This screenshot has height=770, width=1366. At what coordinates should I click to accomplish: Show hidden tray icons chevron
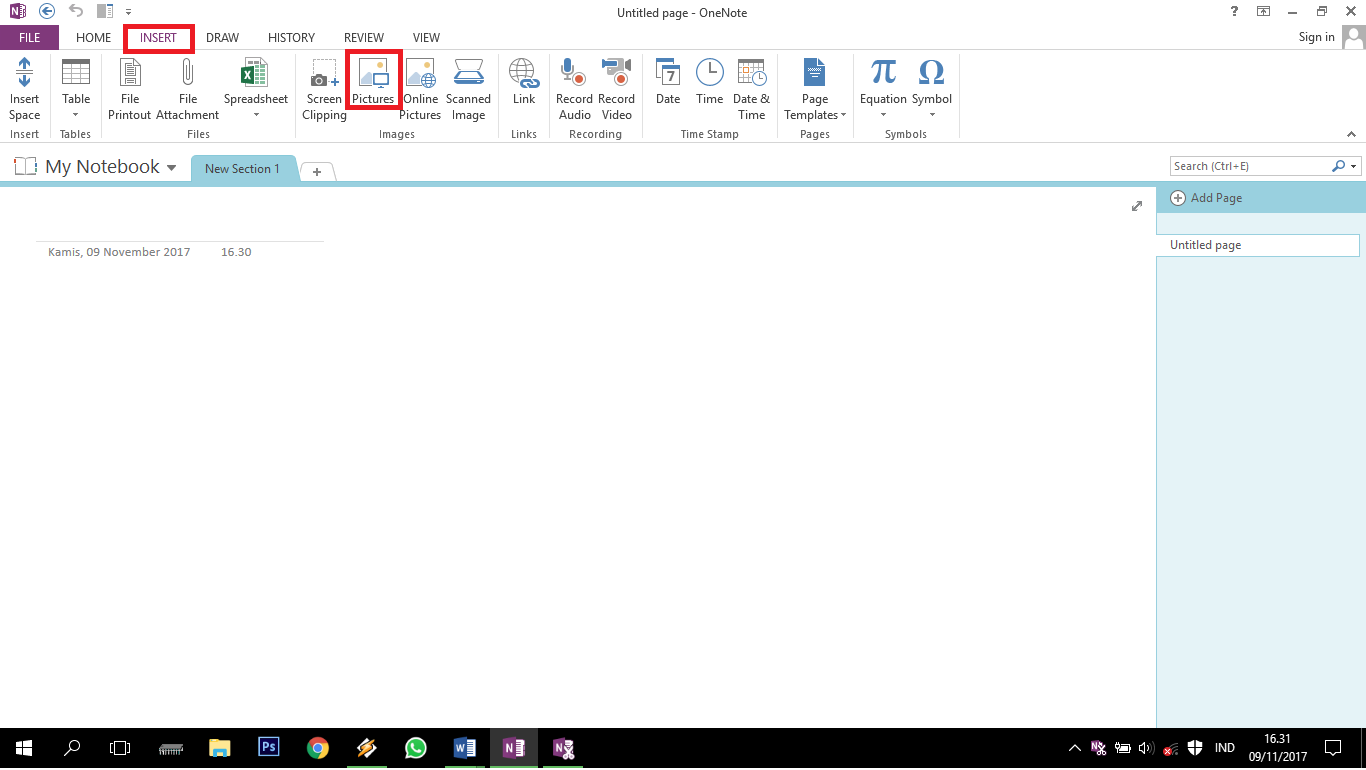pyautogui.click(x=1075, y=748)
